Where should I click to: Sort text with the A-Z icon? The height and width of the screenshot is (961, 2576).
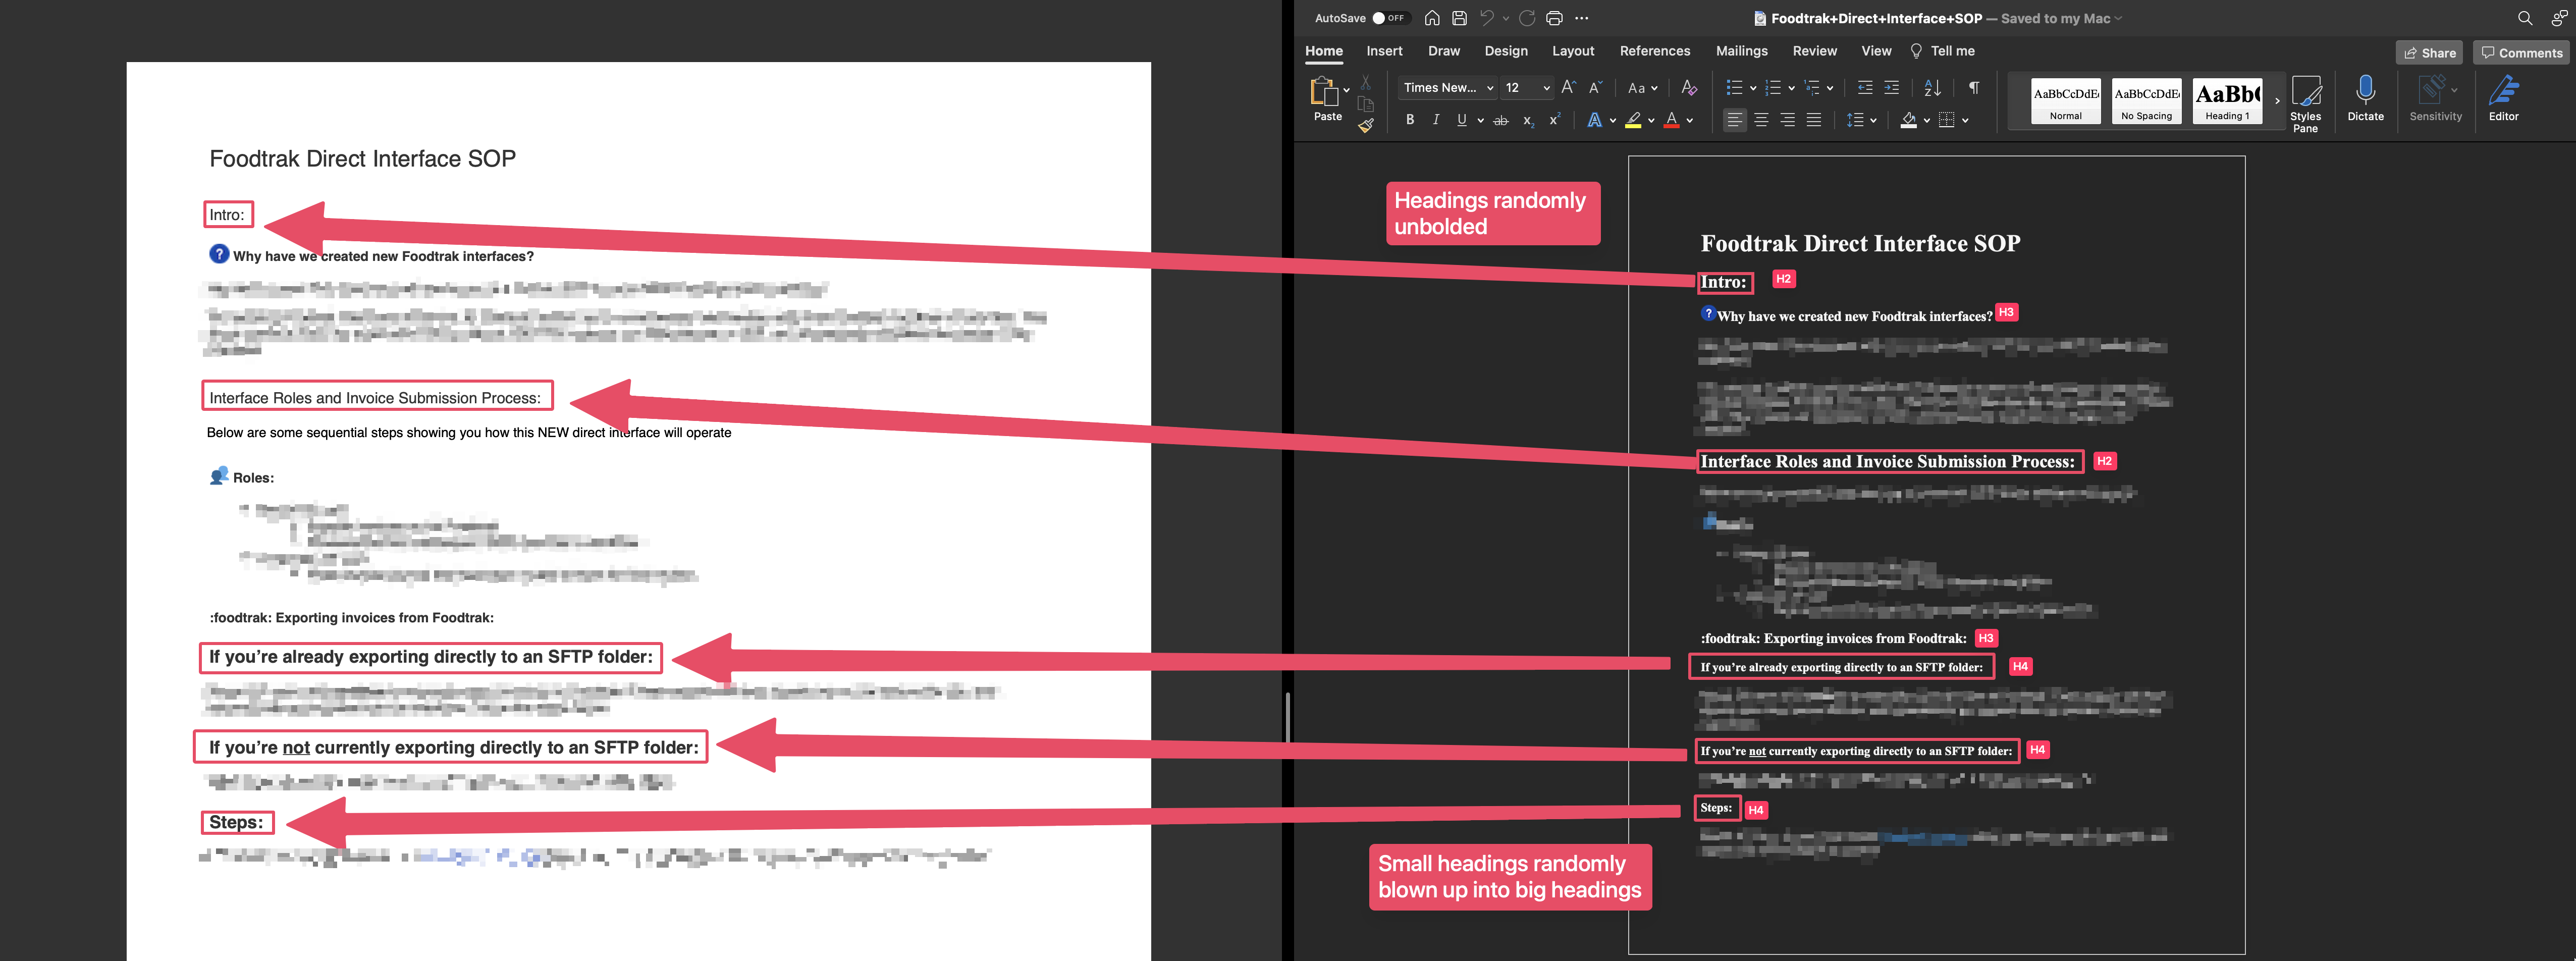(1932, 88)
